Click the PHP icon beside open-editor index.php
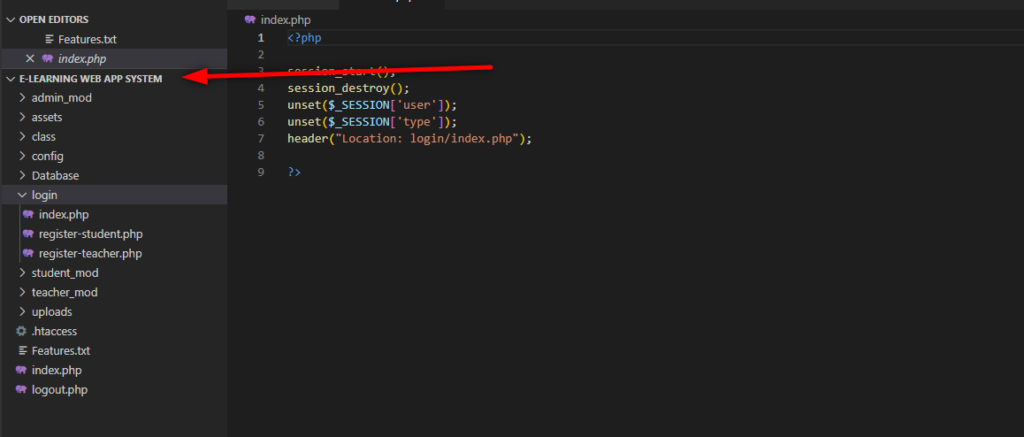 pyautogui.click(x=47, y=59)
